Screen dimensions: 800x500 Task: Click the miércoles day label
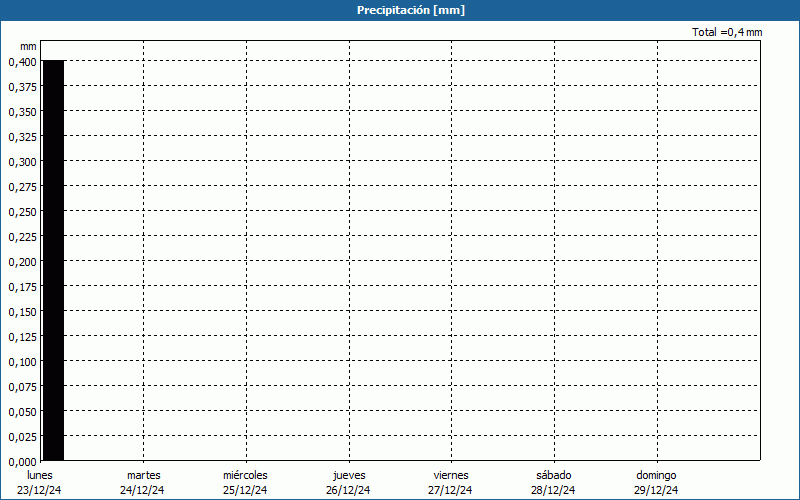tap(245, 475)
